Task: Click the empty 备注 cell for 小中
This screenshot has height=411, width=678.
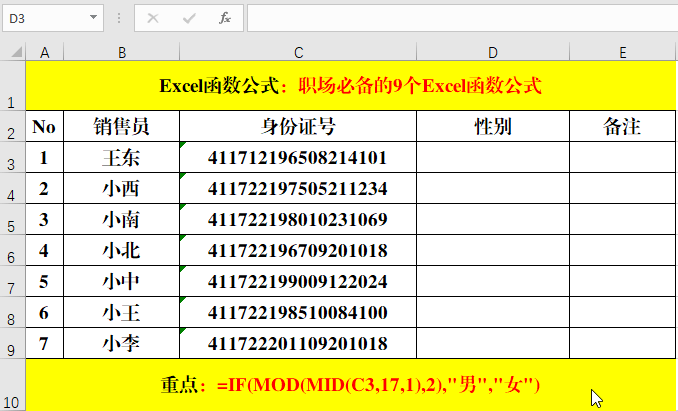Action: tap(623, 281)
